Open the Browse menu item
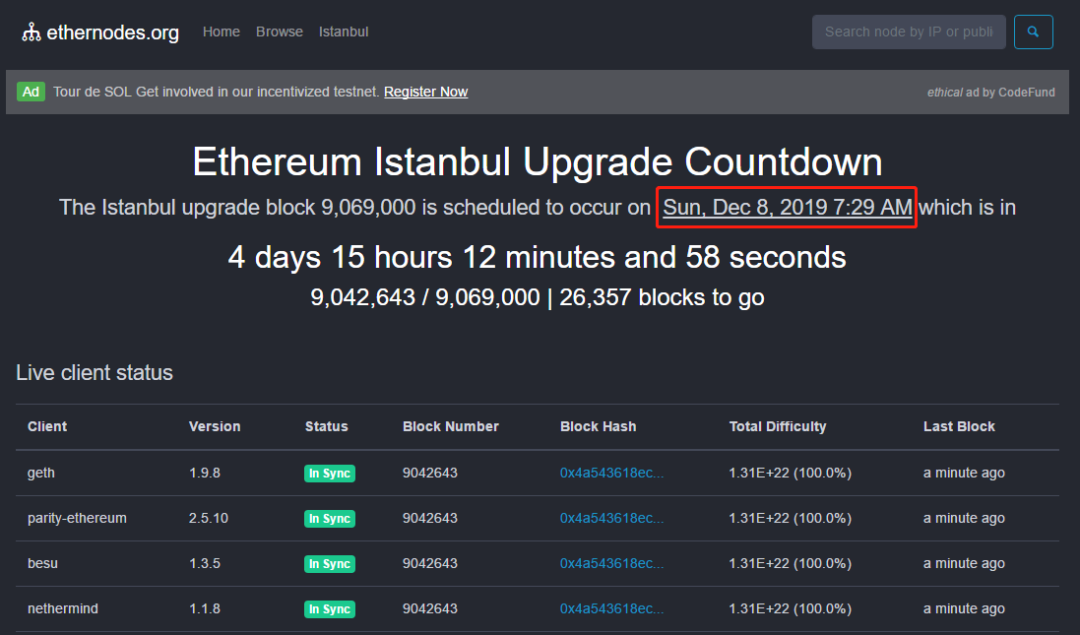This screenshot has height=635, width=1080. pyautogui.click(x=279, y=32)
